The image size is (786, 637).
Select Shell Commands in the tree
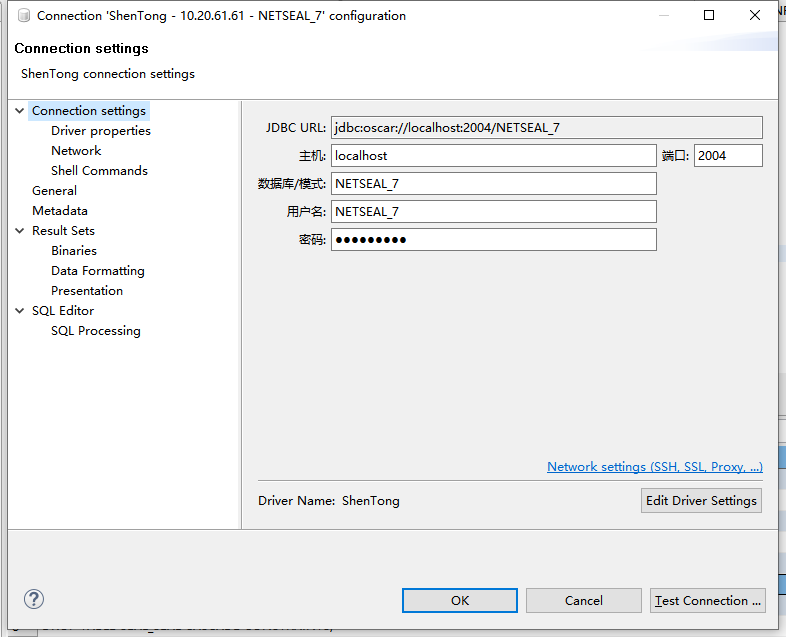(x=99, y=171)
